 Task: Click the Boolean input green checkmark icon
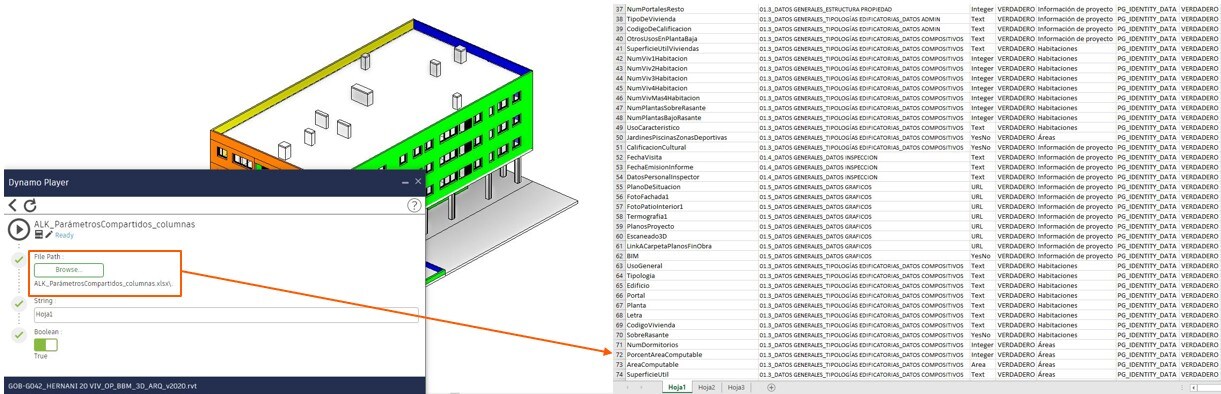click(19, 336)
